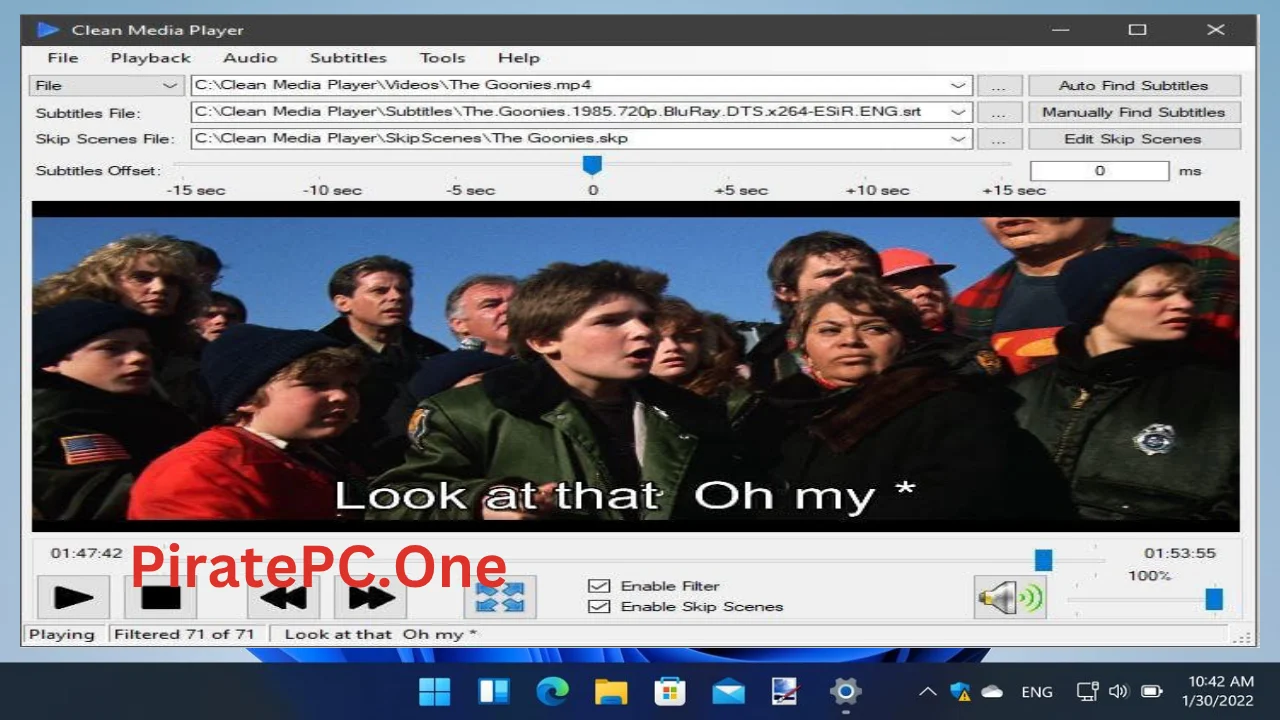Open Widgets from the taskbar
Image resolution: width=1280 pixels, height=720 pixels.
(493, 691)
